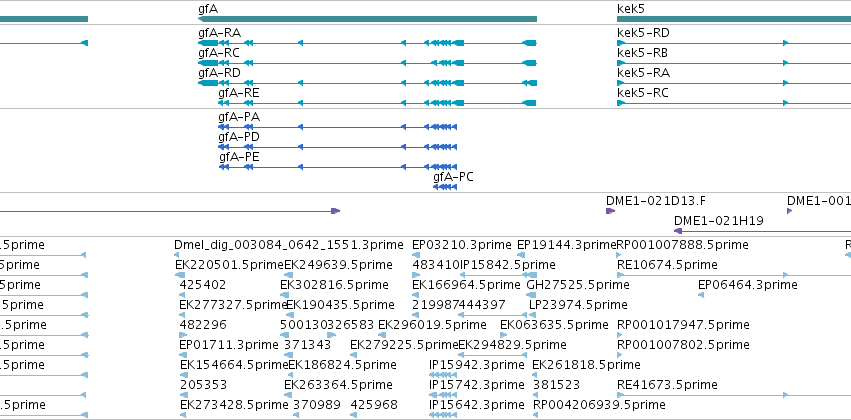
Task: Select the kek5-RD transcript label
Action: [643, 33]
